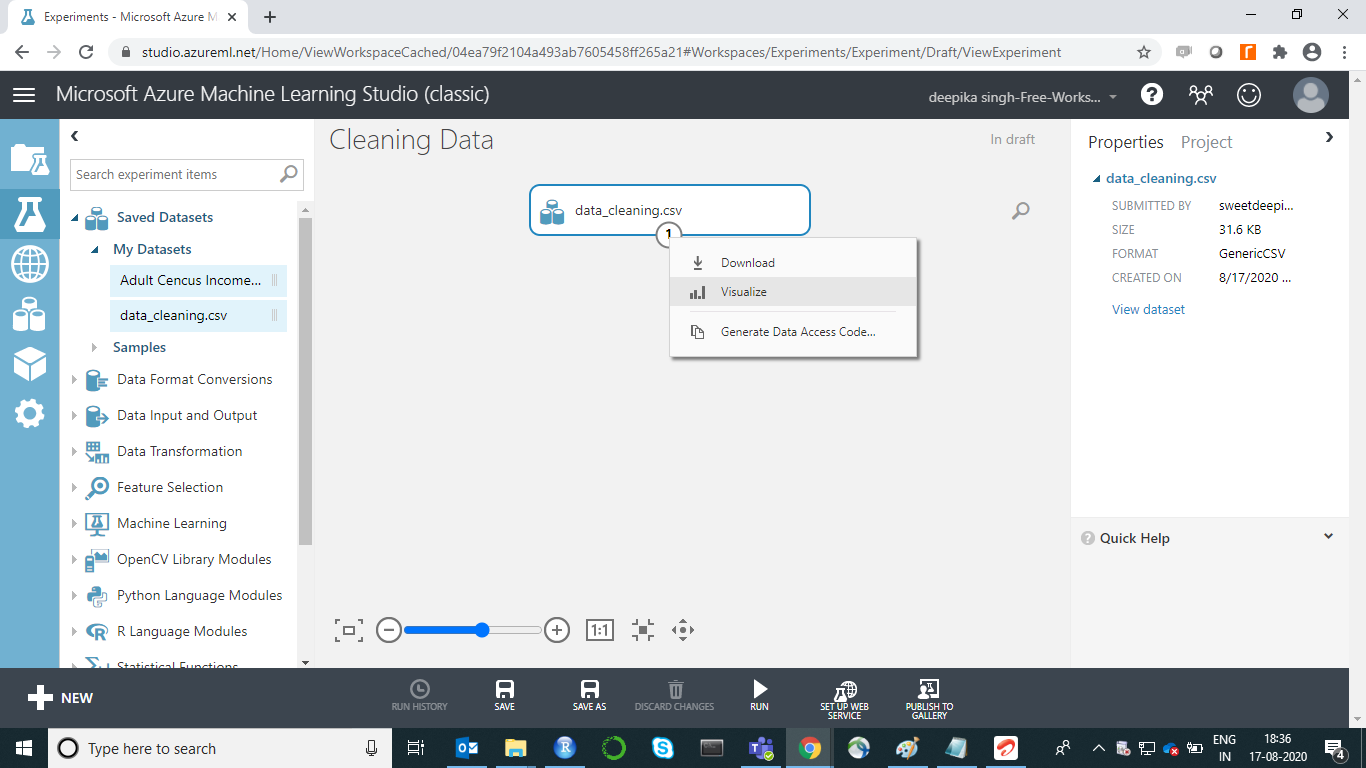This screenshot has height=768, width=1366.
Task: Click the help question mark icon
Action: click(x=1152, y=95)
